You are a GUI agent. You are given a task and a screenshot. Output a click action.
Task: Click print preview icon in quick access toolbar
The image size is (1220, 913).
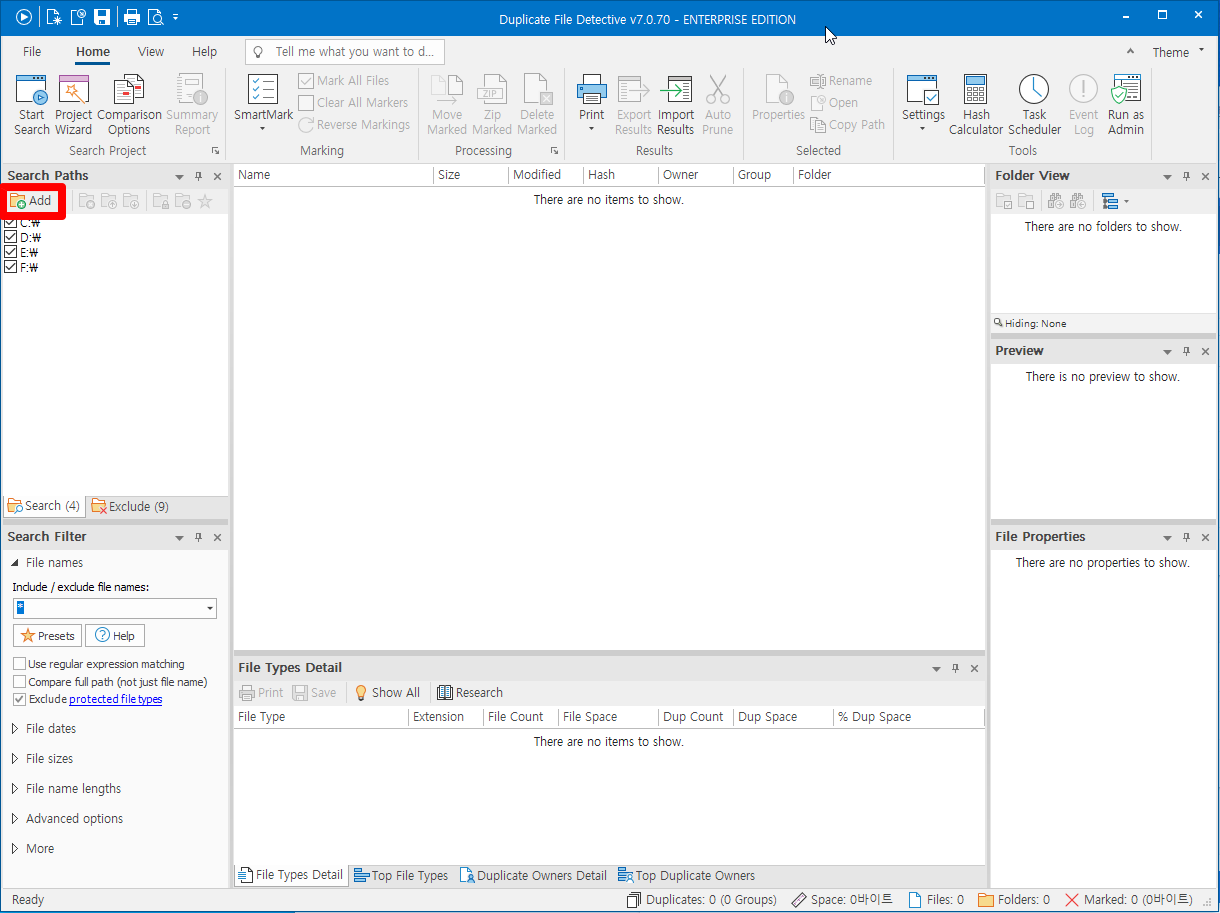(155, 17)
